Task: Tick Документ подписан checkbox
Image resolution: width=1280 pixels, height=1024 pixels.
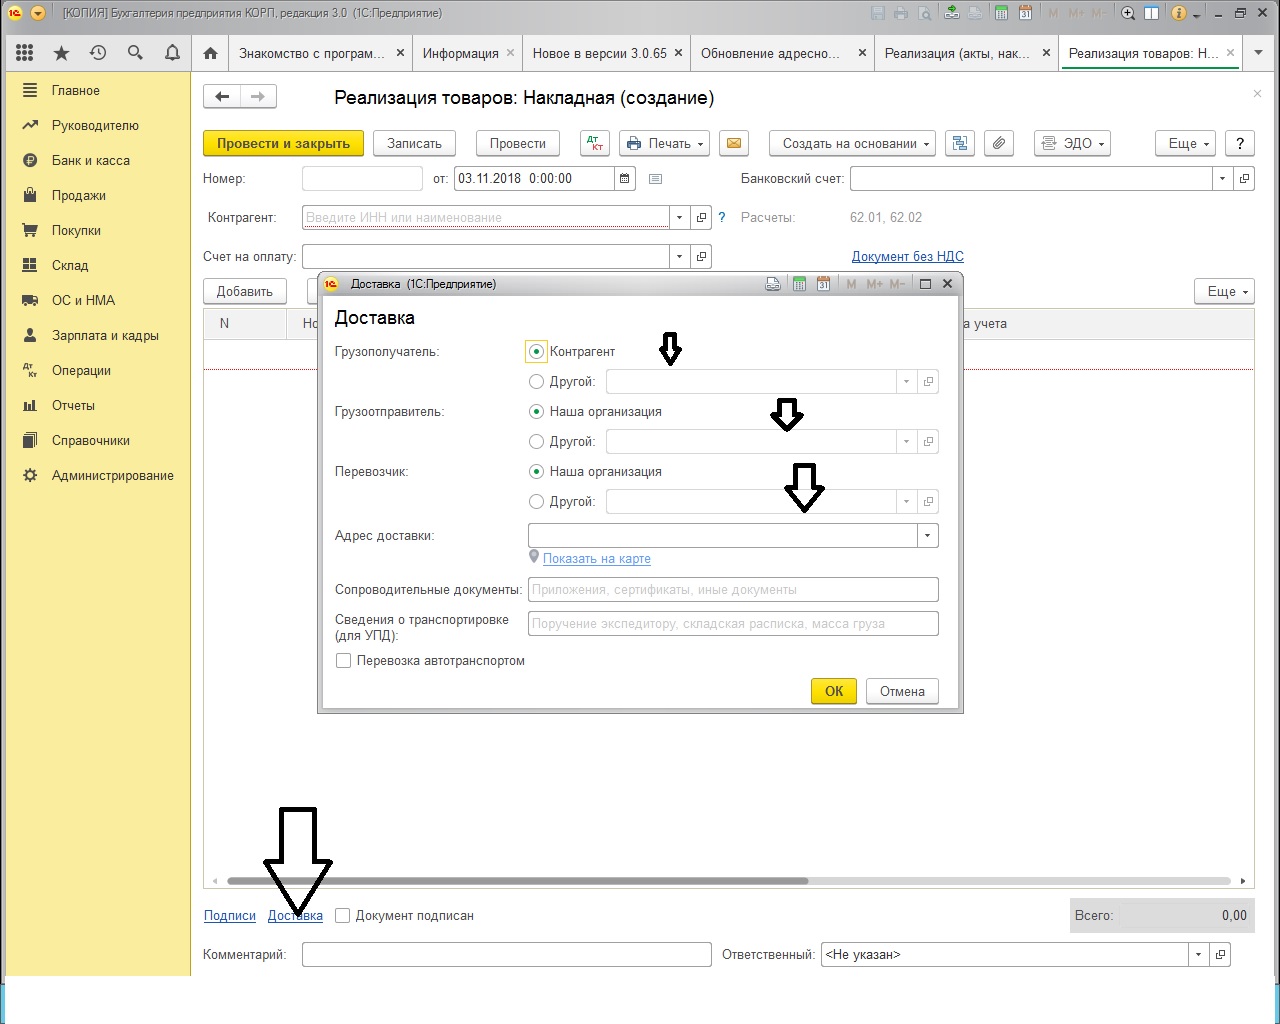Action: 343,916
